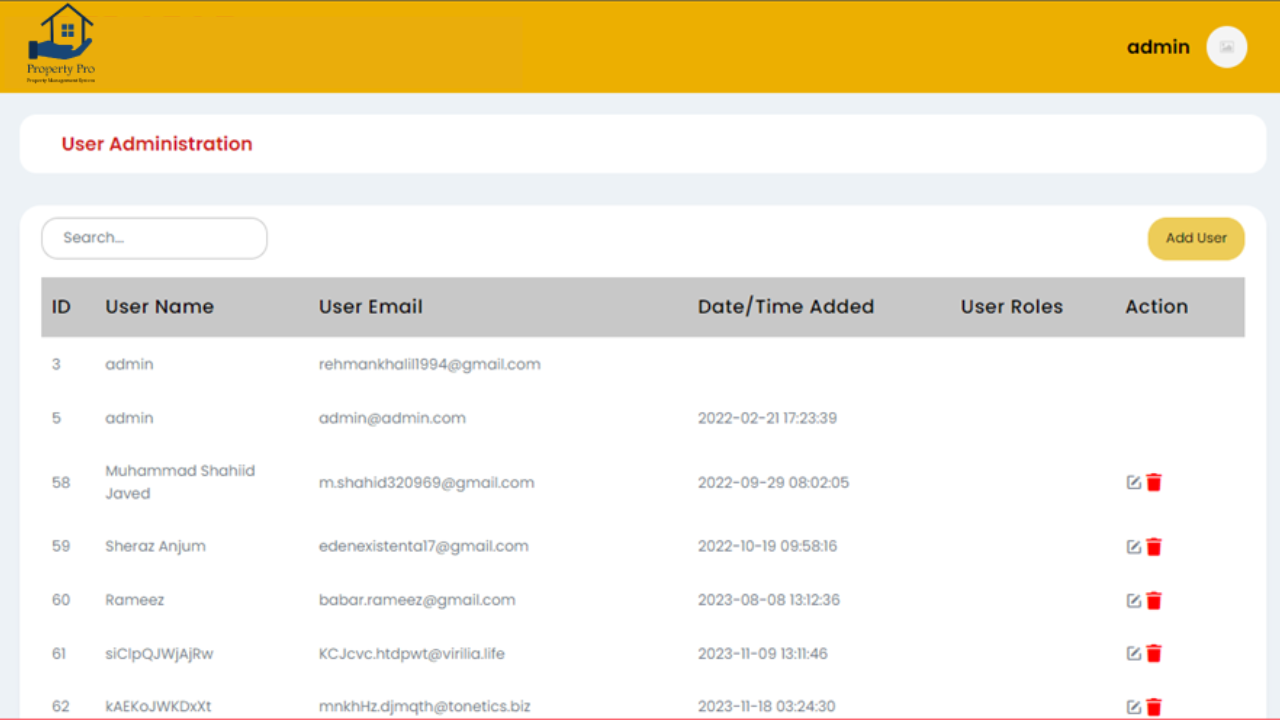
Task: Click the Add User button
Action: pos(1195,239)
